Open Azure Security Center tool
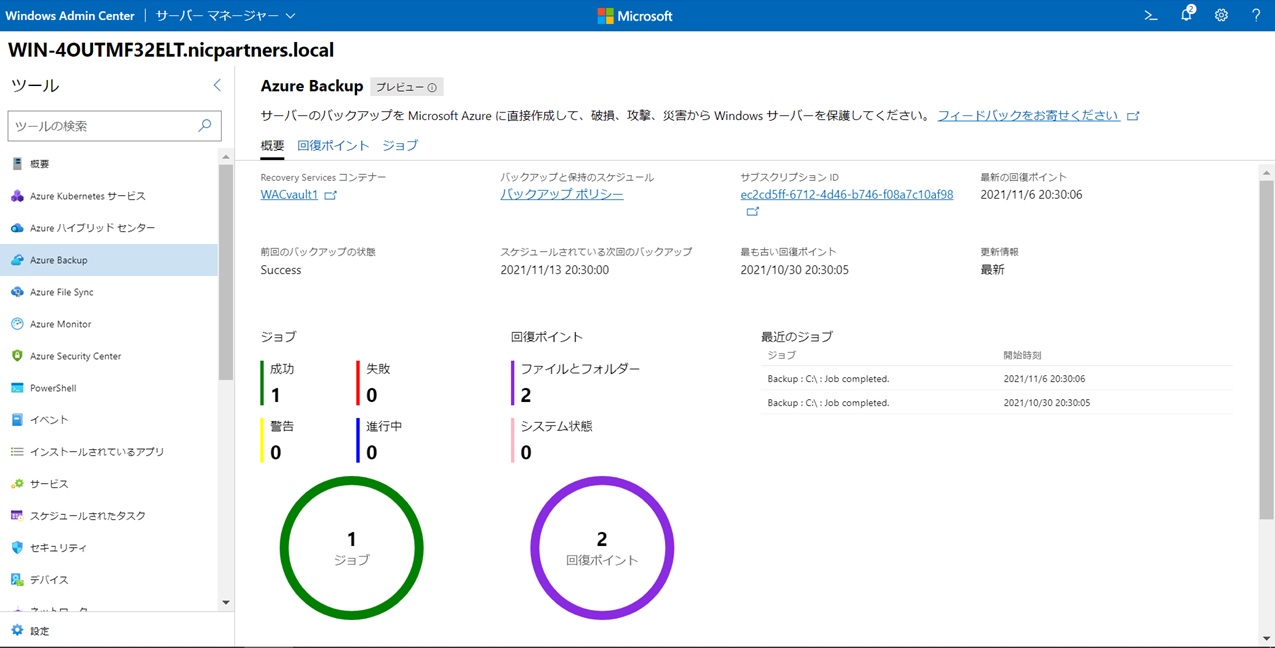 click(x=75, y=356)
